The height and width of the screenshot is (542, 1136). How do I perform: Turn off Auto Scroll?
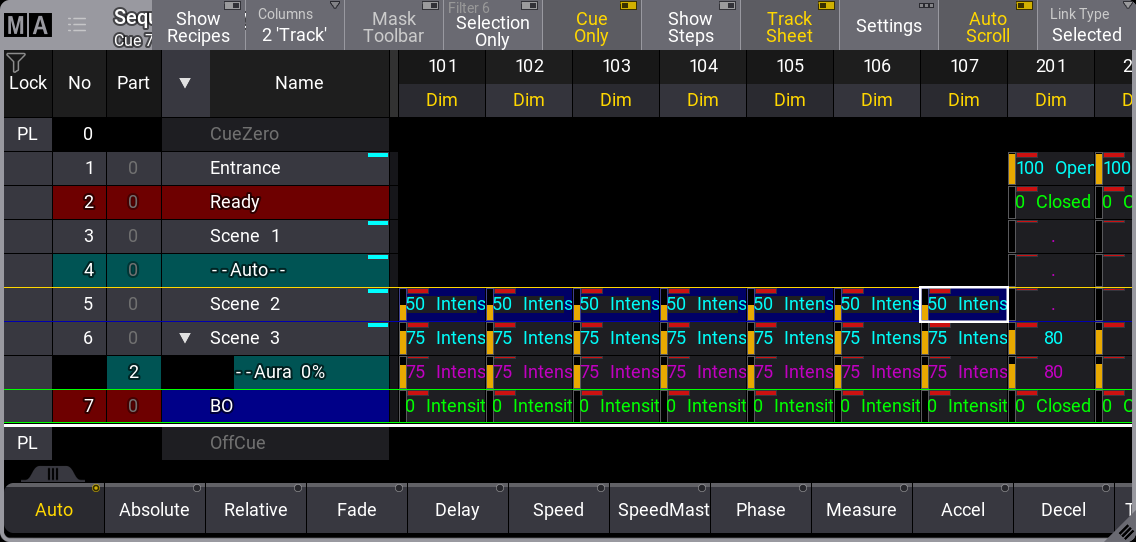click(x=987, y=26)
